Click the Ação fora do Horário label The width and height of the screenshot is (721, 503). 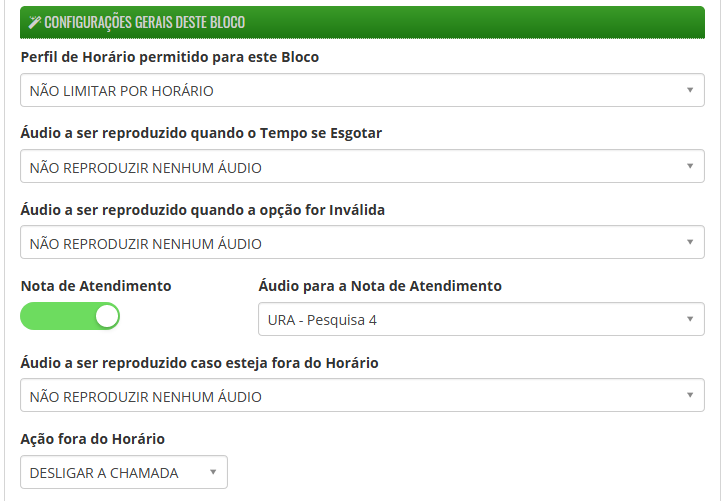(93, 439)
